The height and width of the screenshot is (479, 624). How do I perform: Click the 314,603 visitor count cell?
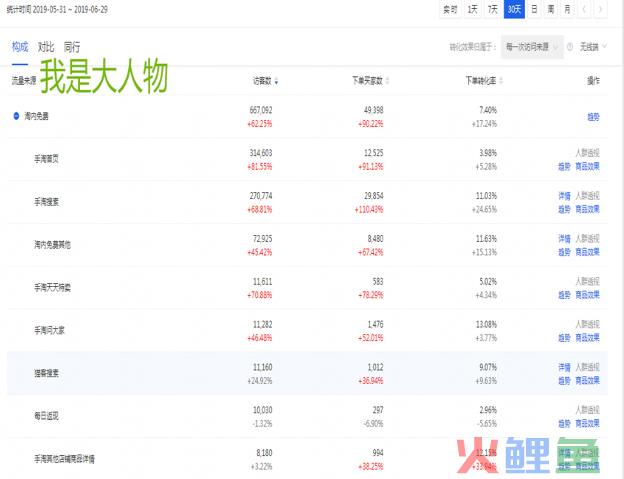click(261, 153)
